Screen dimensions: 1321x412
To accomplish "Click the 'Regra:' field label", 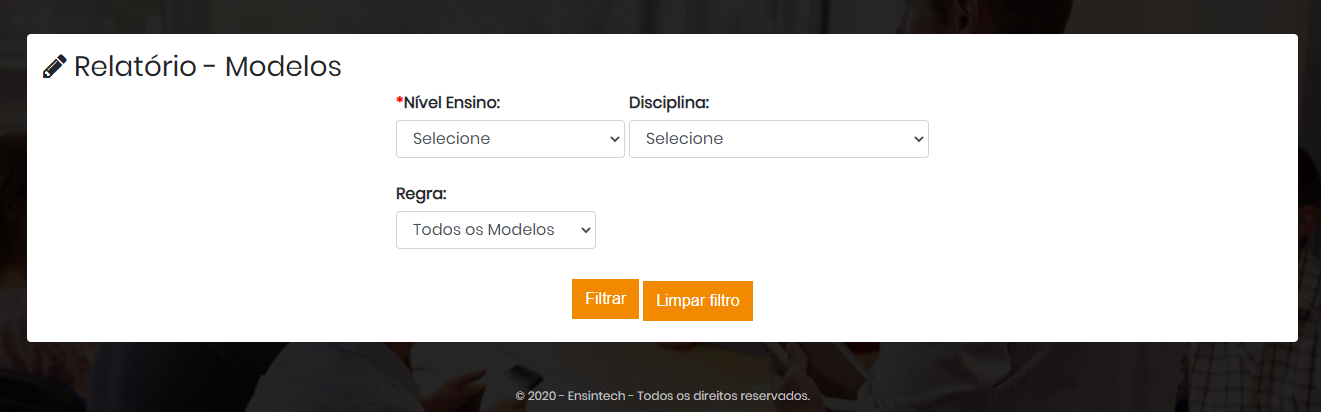I will coord(421,193).
